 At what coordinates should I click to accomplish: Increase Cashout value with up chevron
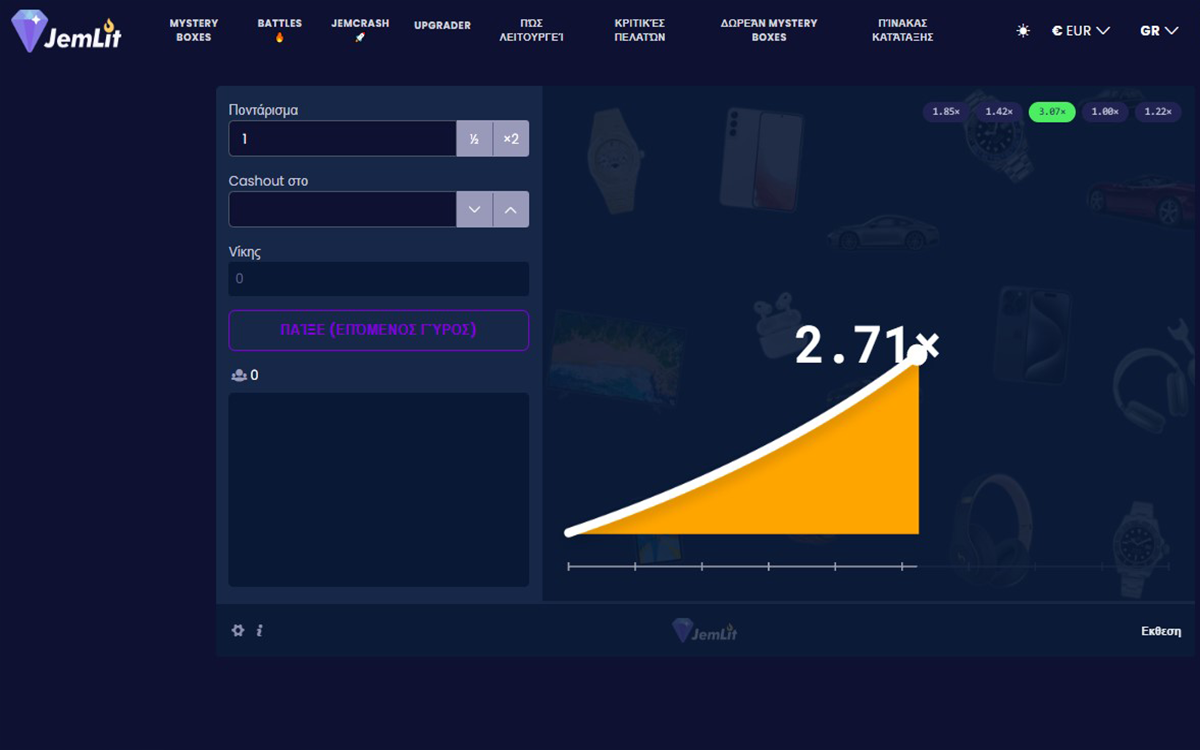(x=511, y=210)
